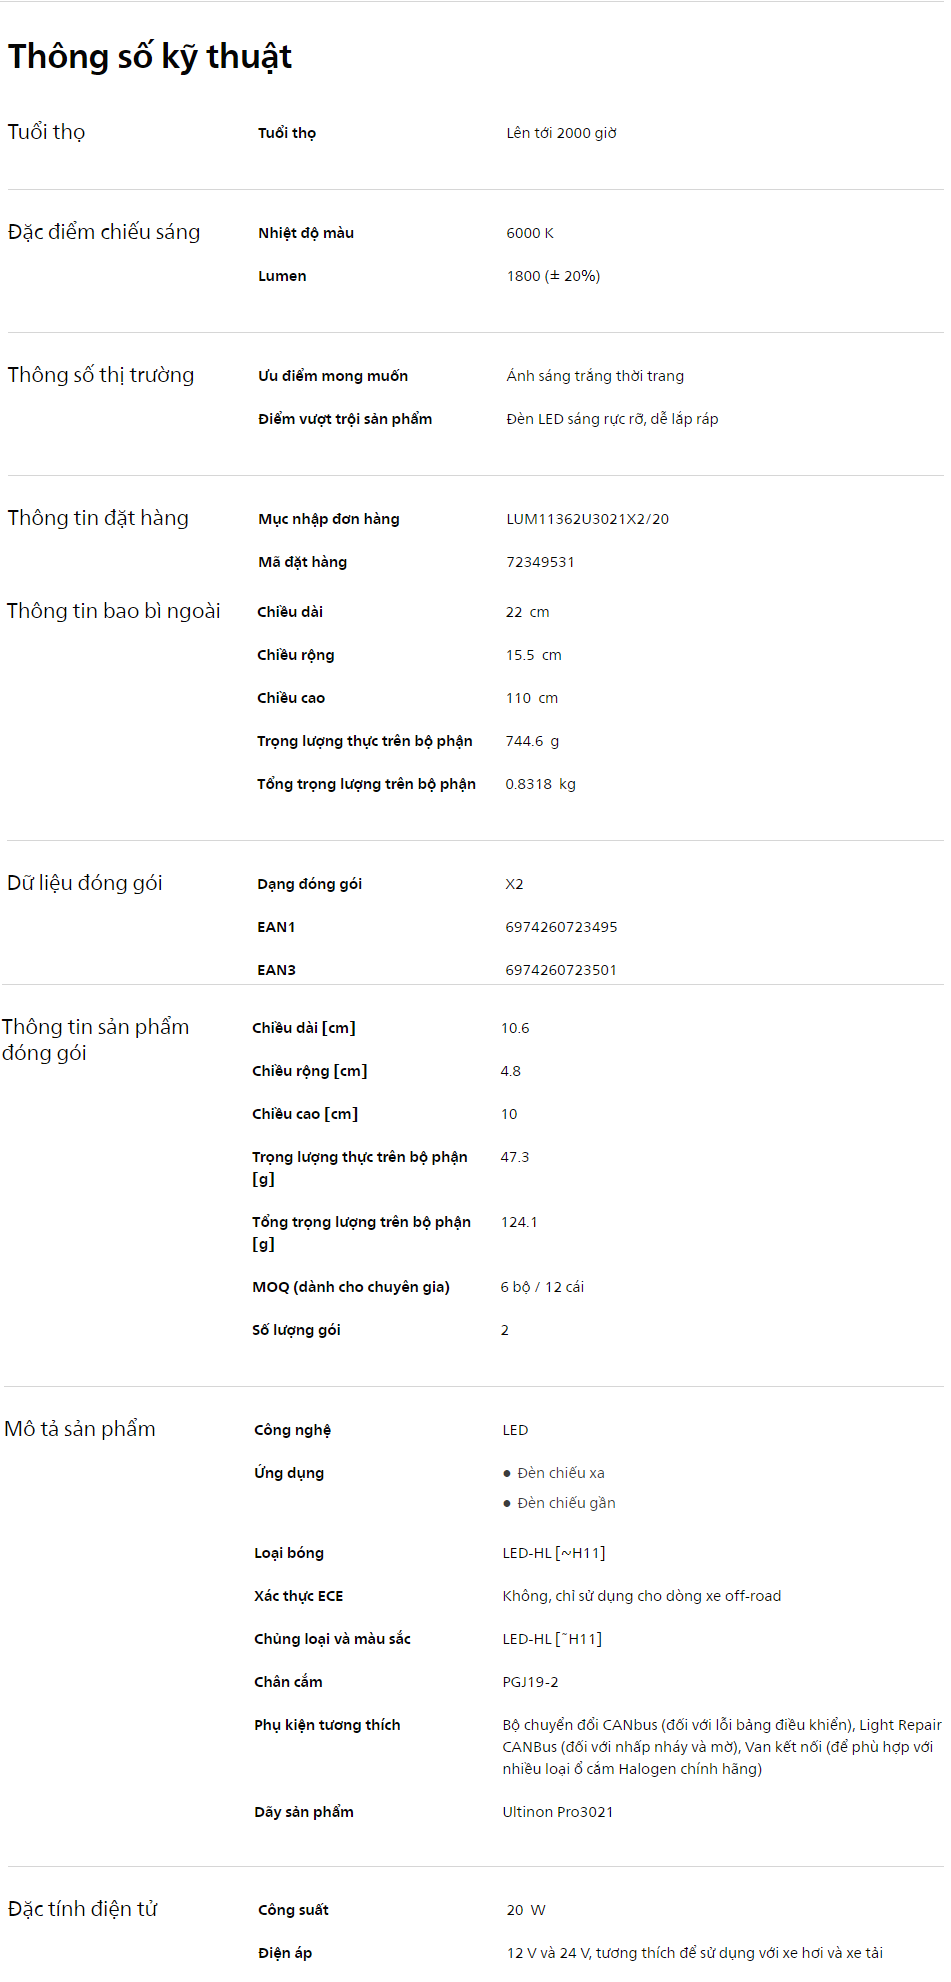
Task: Click the Thông tin bao bì ngoài heading
Action: pyautogui.click(x=114, y=611)
